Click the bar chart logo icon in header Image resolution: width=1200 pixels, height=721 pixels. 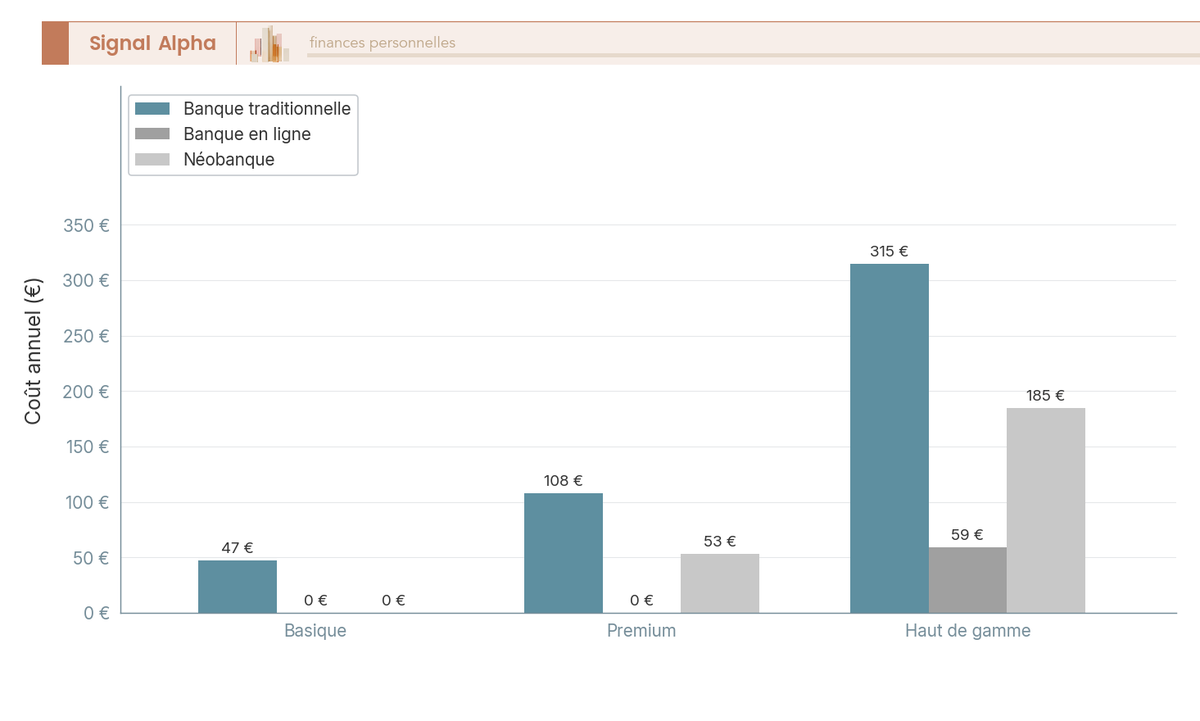[270, 44]
